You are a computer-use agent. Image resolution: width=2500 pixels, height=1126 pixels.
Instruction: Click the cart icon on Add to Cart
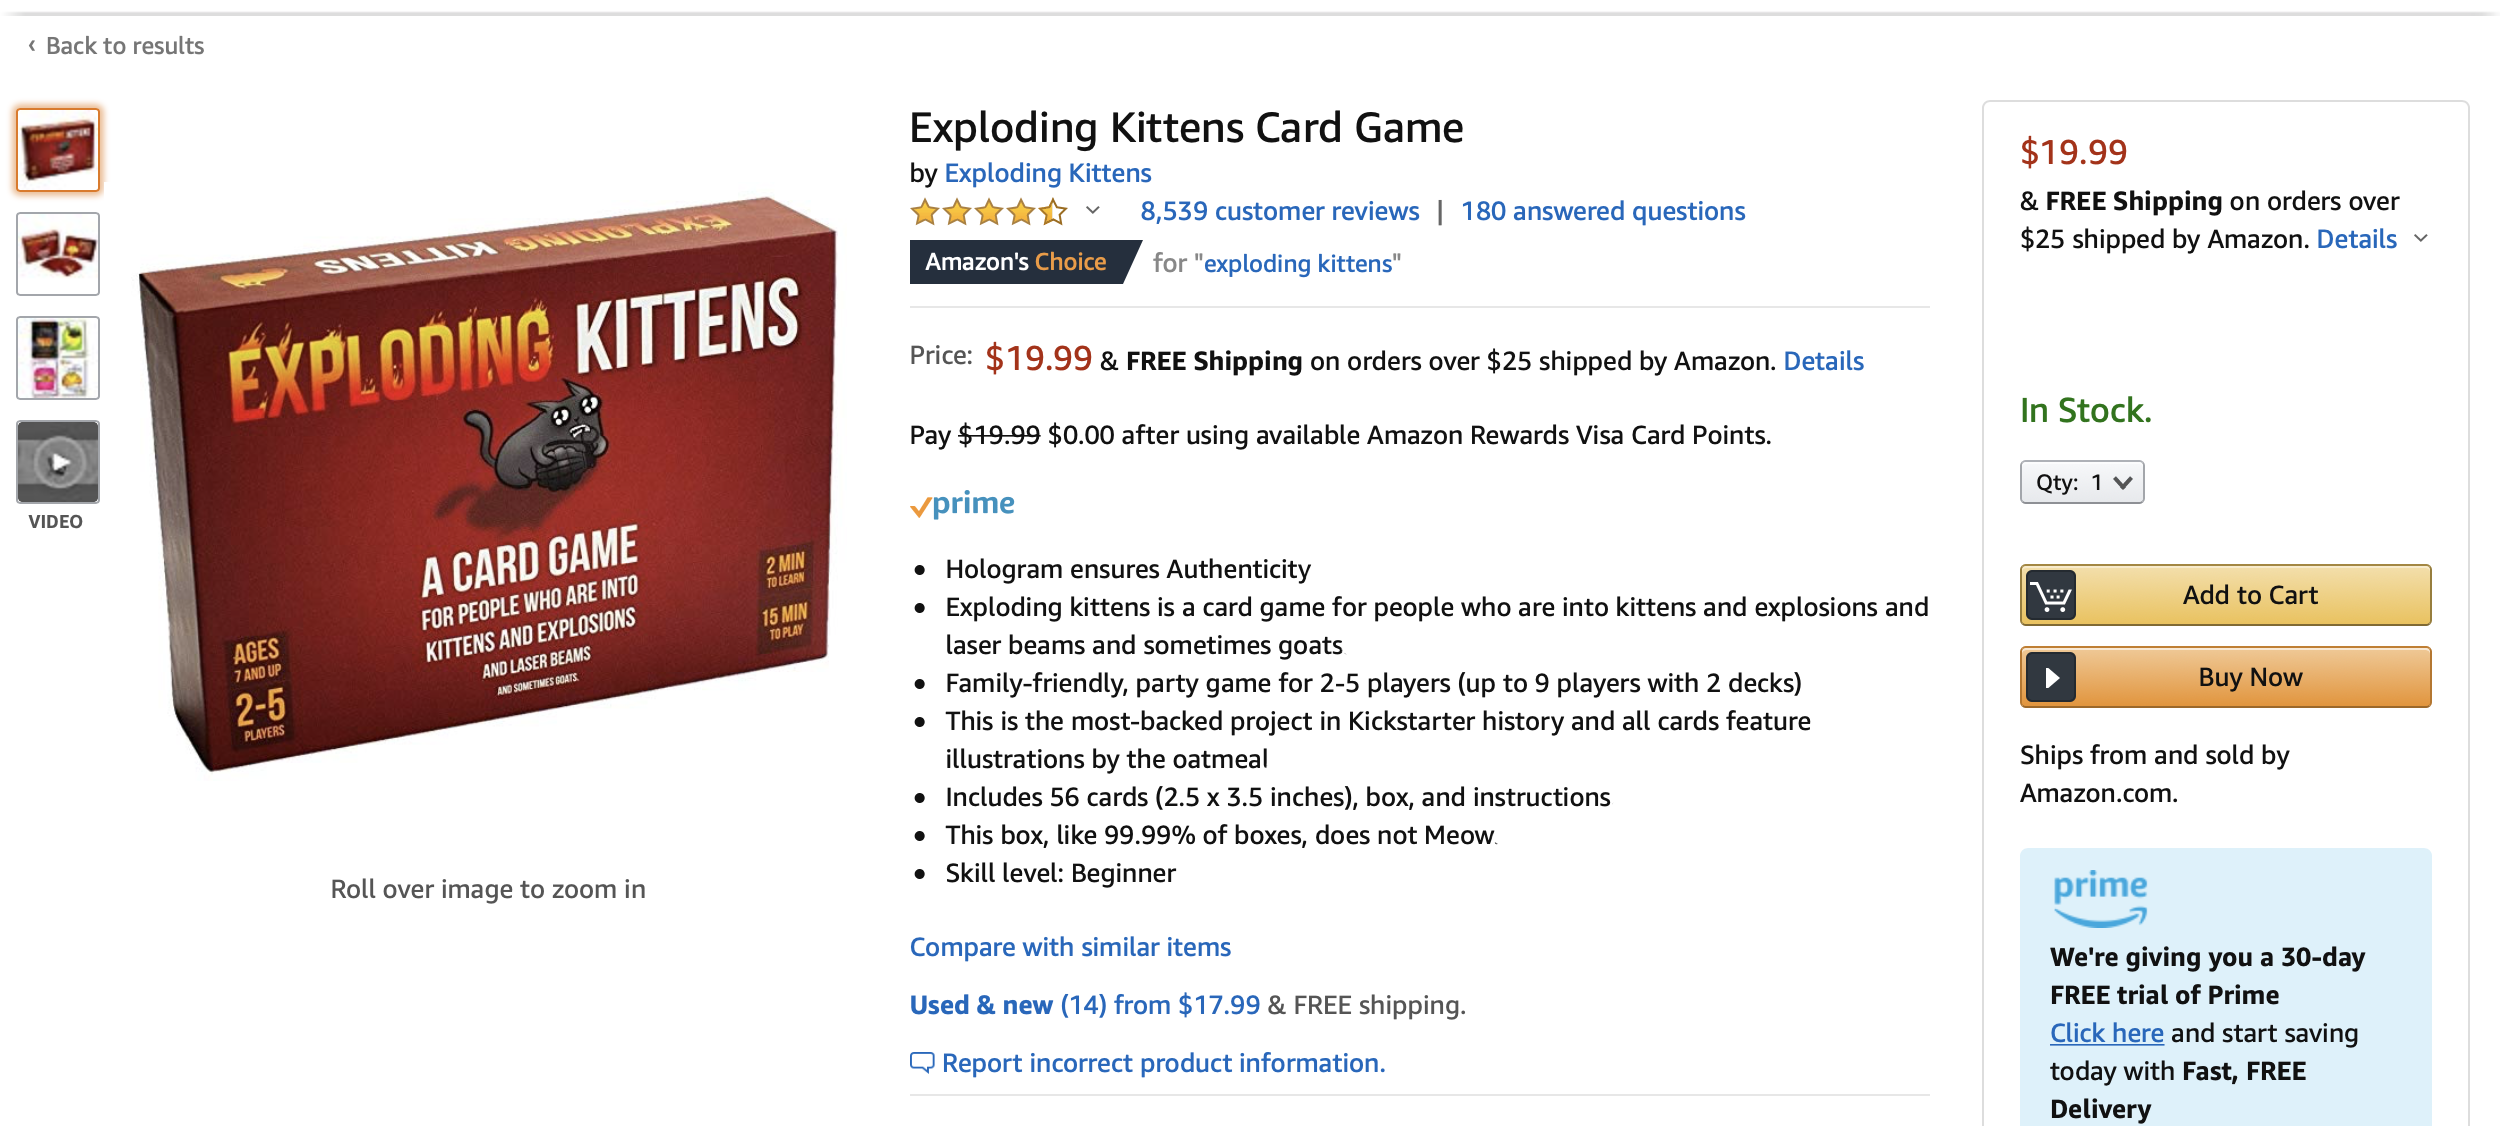2051,596
